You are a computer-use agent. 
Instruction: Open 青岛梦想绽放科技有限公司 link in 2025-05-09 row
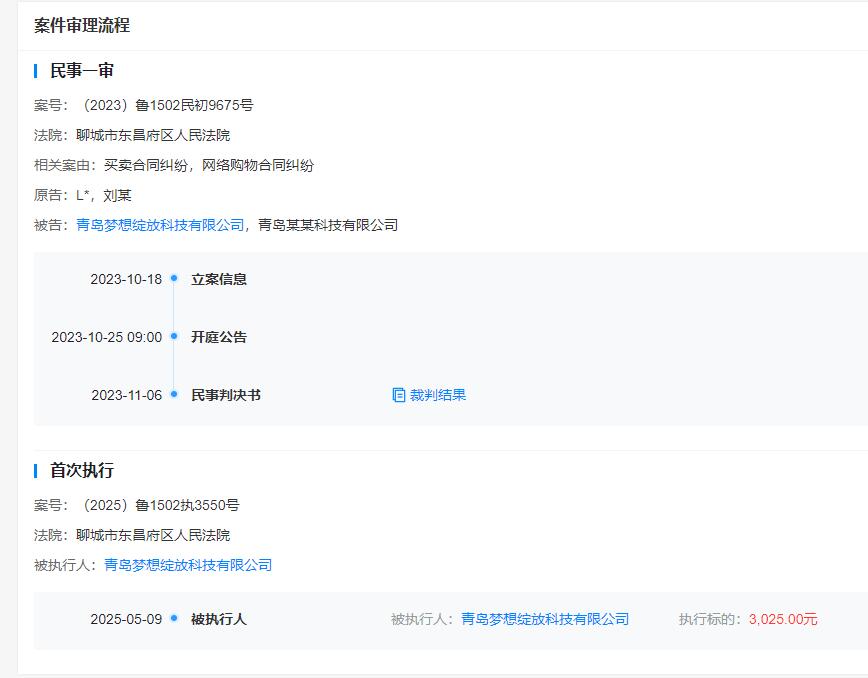coord(545,619)
